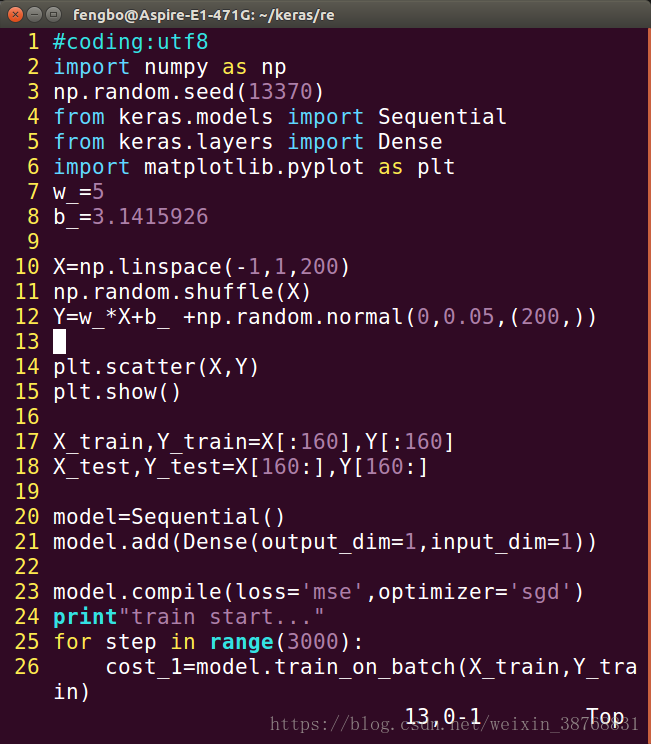Maximize the terminal window

pos(53,15)
